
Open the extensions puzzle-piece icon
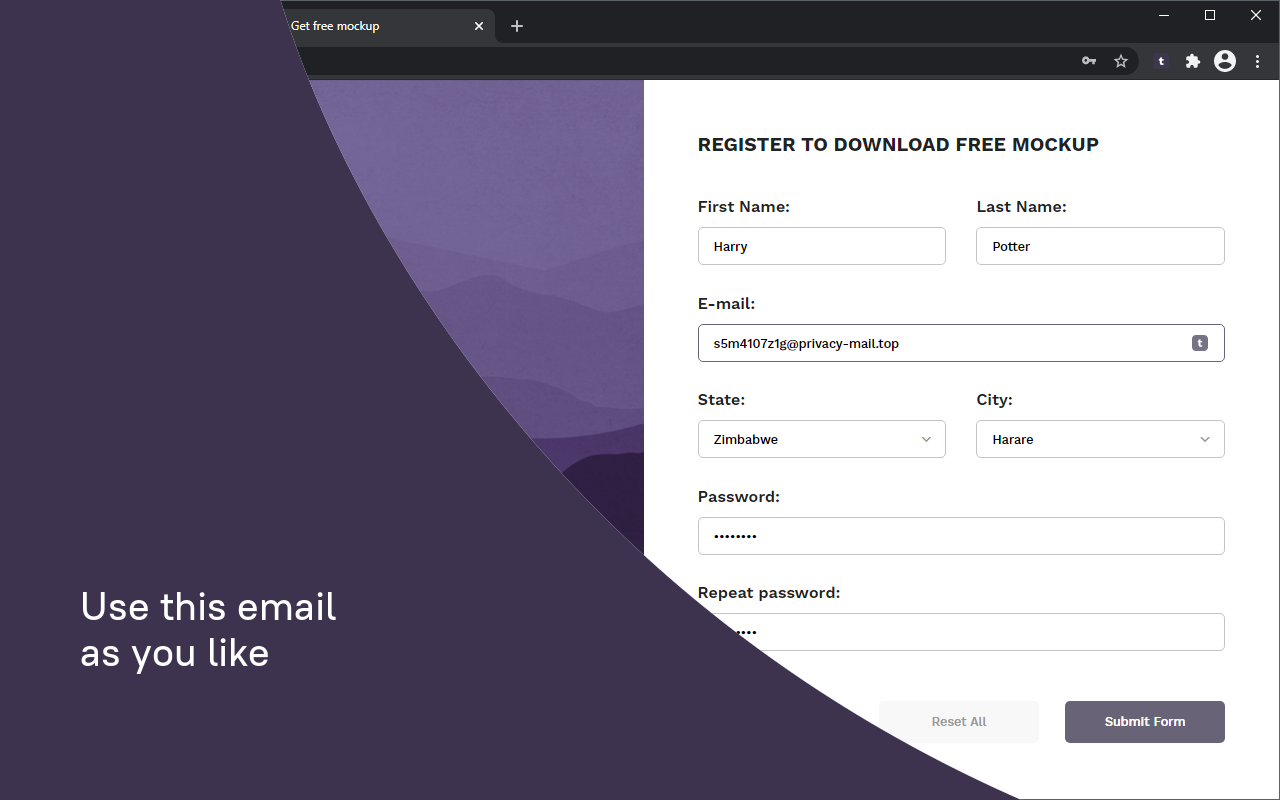click(x=1192, y=61)
